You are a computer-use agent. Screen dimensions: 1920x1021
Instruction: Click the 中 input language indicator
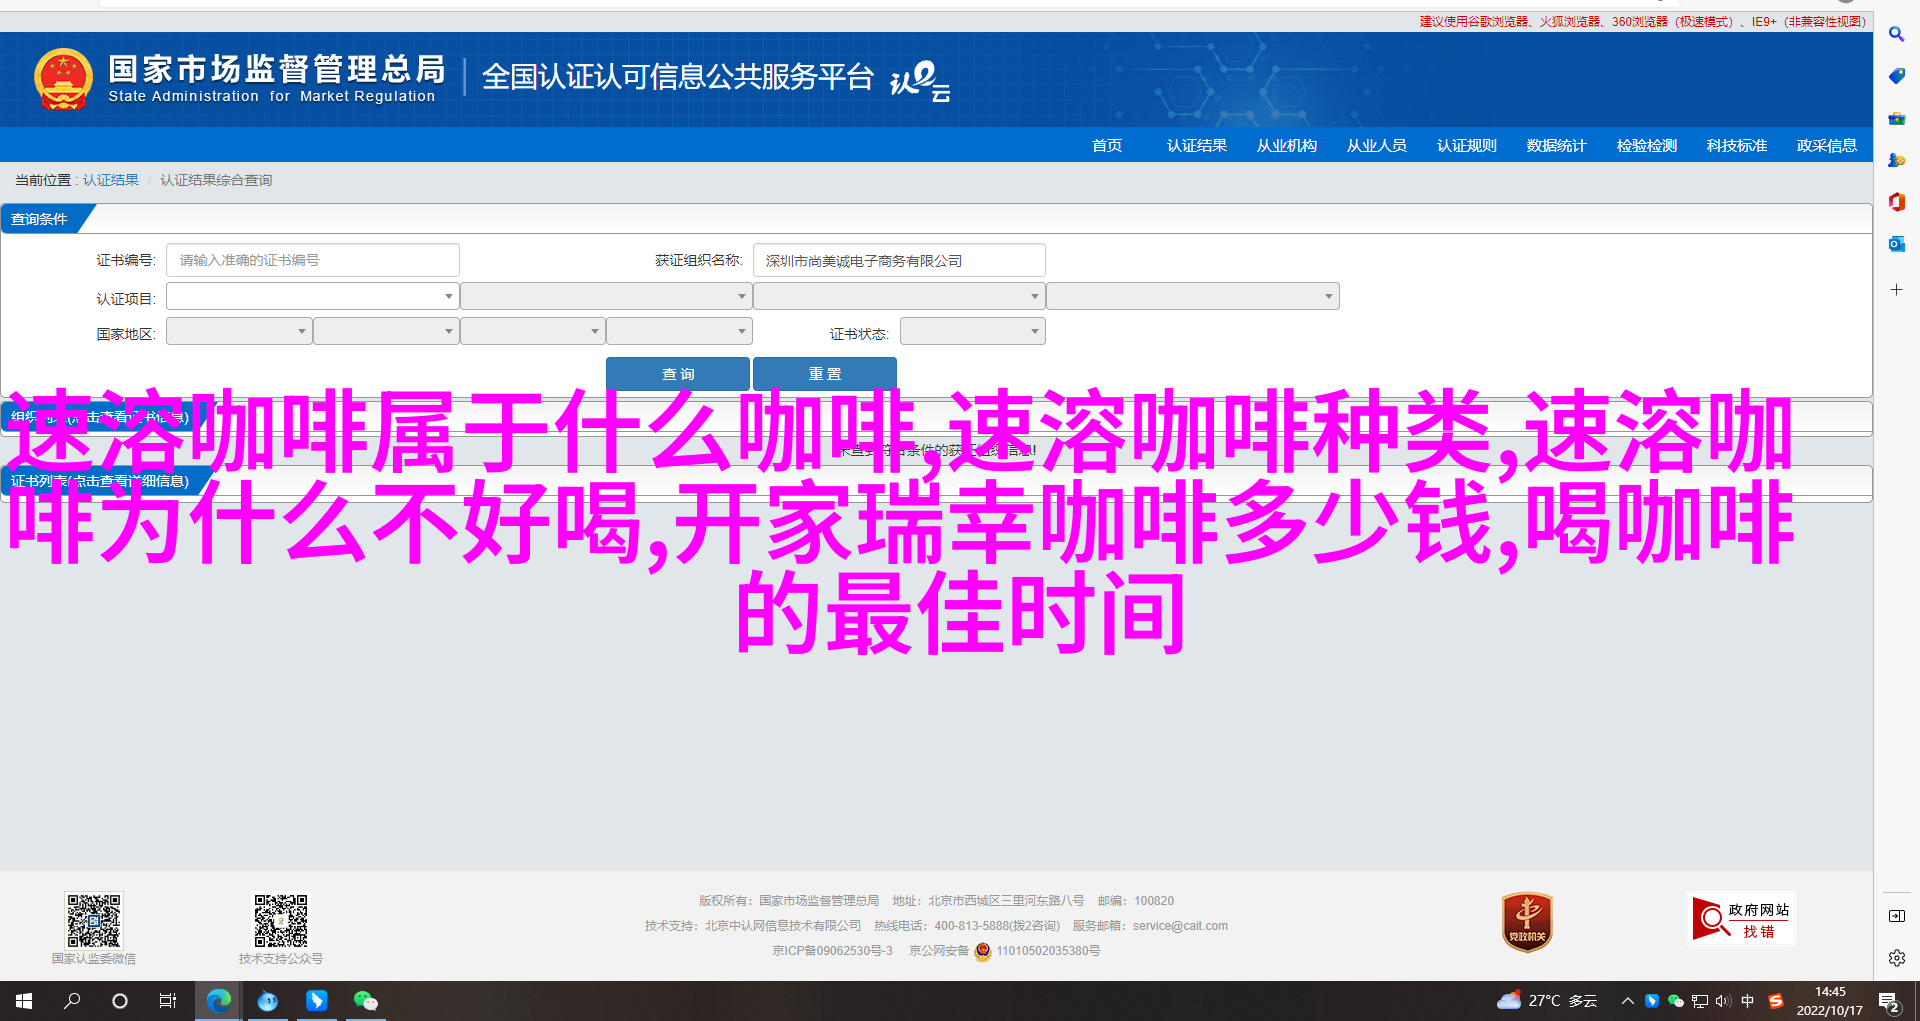tap(1748, 1001)
